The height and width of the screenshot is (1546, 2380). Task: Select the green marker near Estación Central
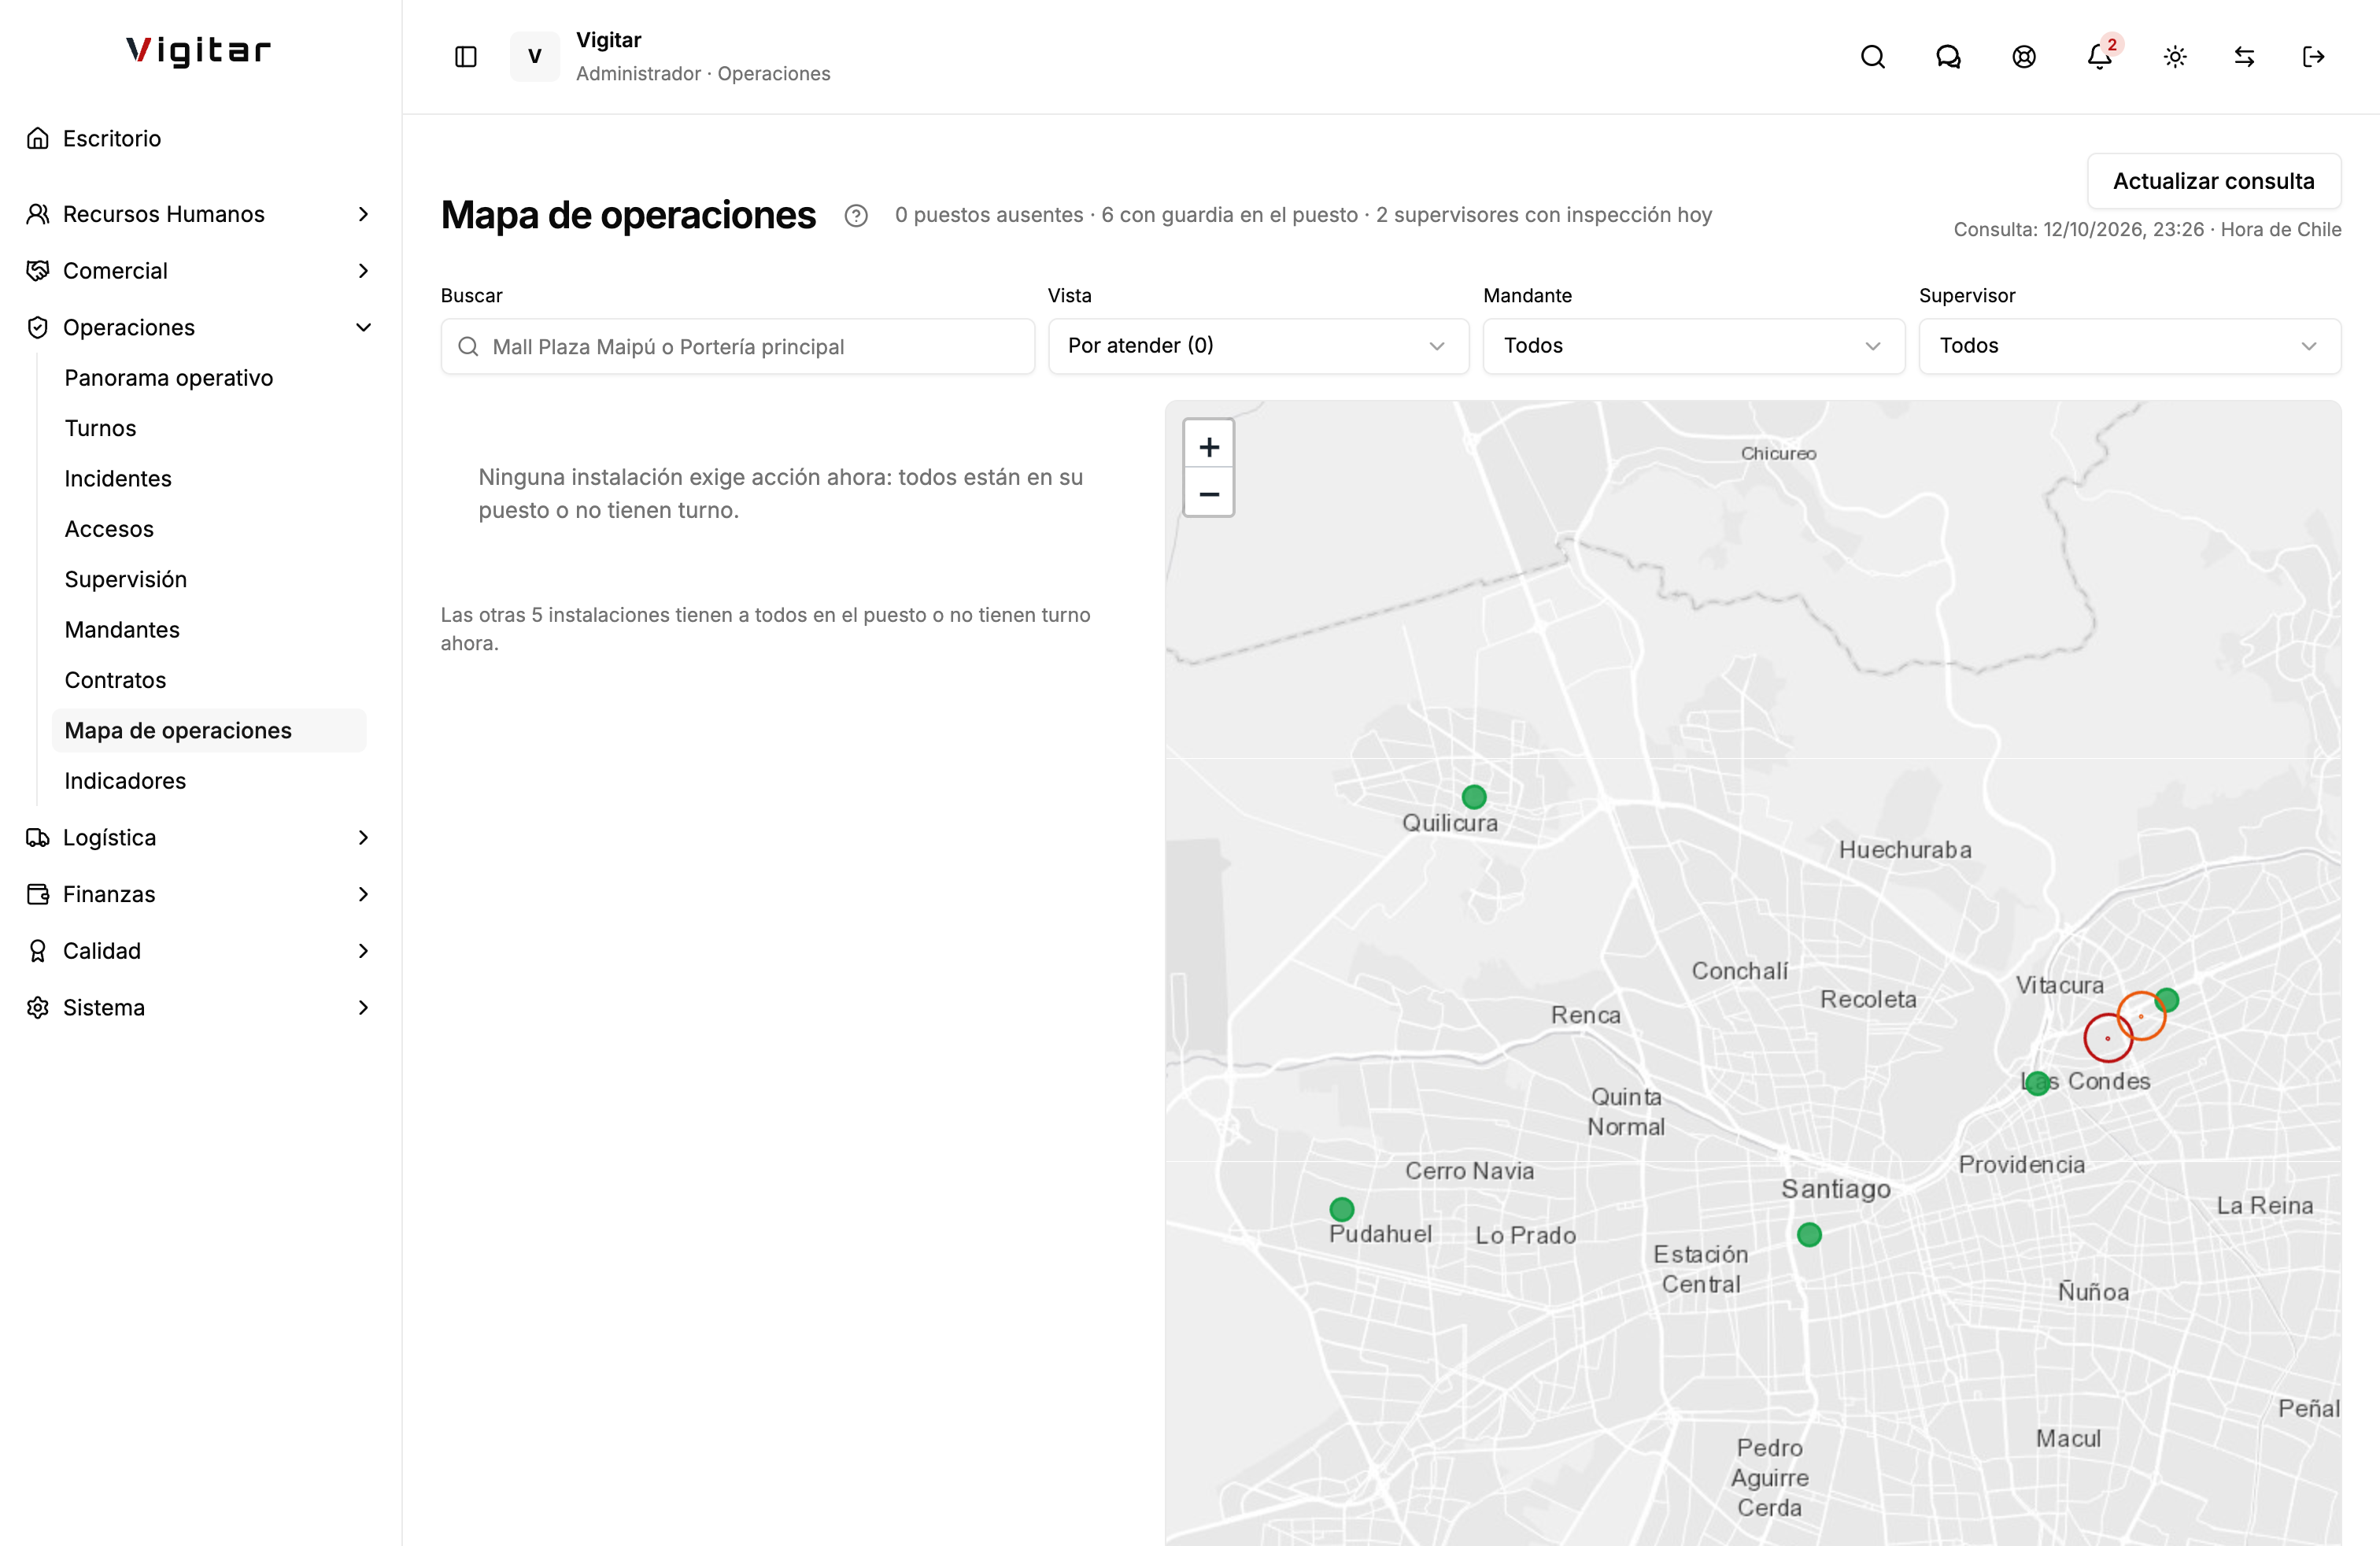pyautogui.click(x=1809, y=1235)
